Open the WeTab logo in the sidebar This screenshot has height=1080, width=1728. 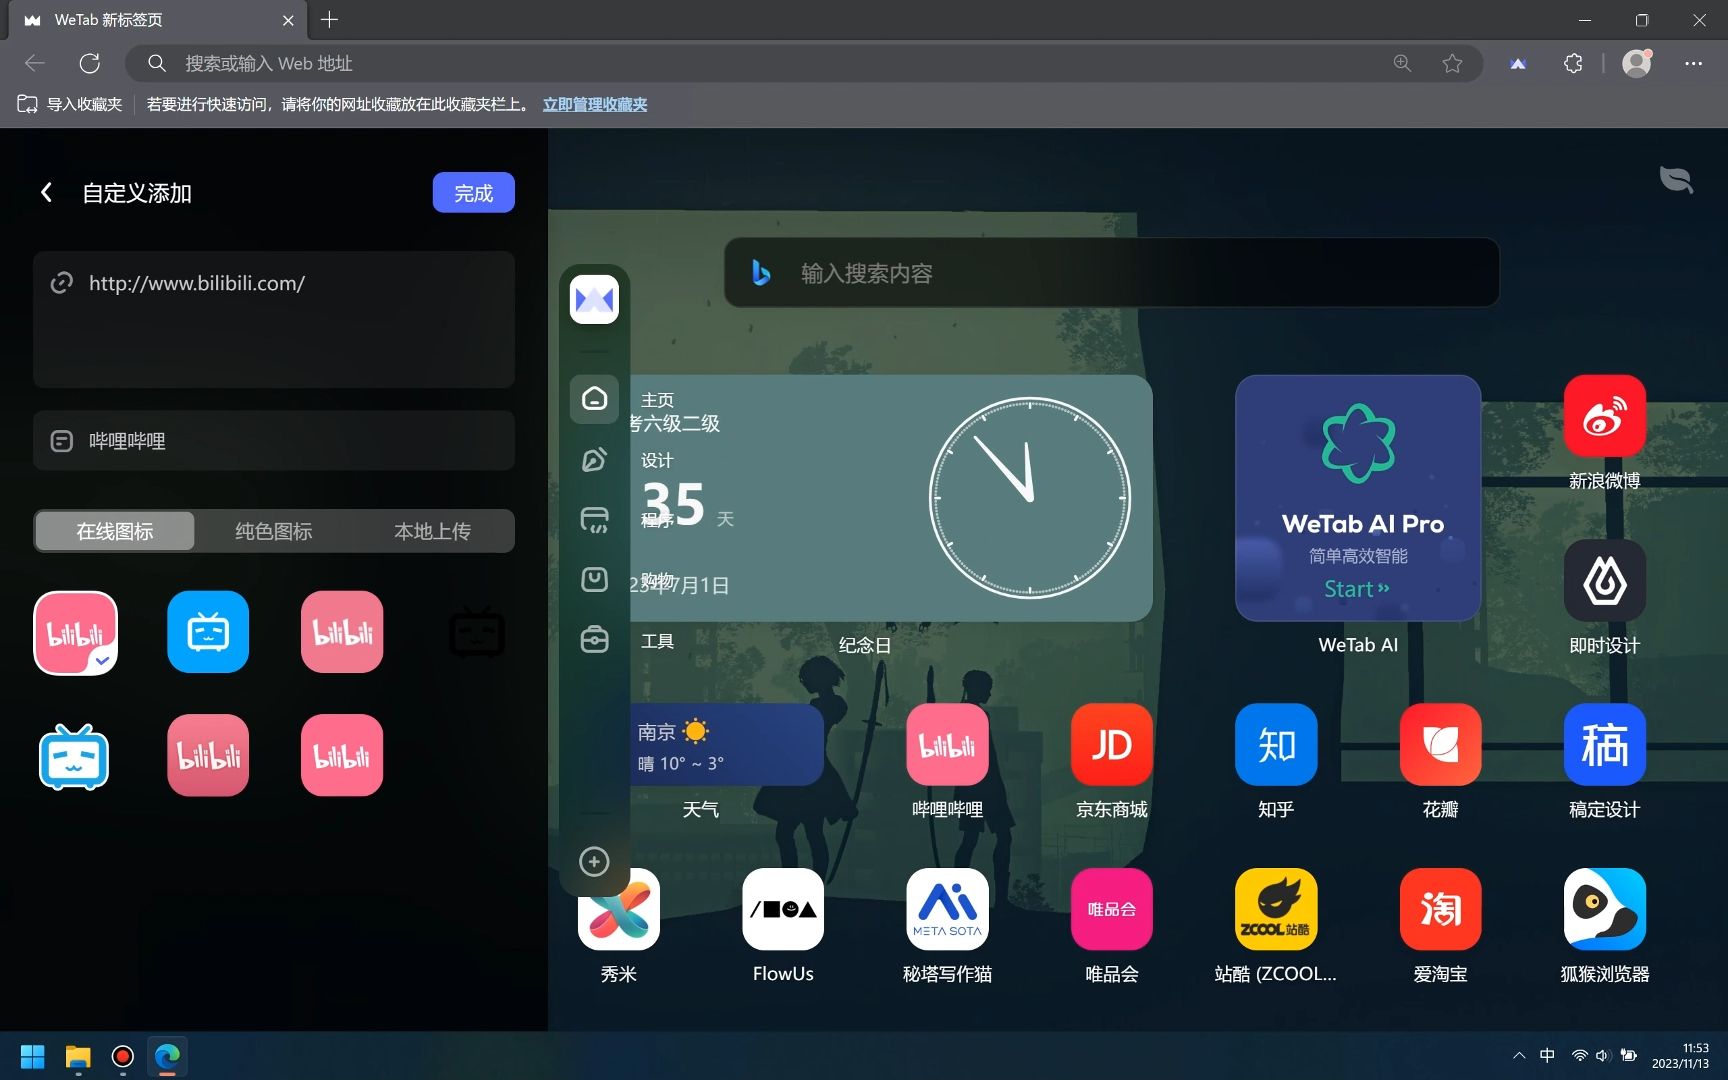[594, 299]
